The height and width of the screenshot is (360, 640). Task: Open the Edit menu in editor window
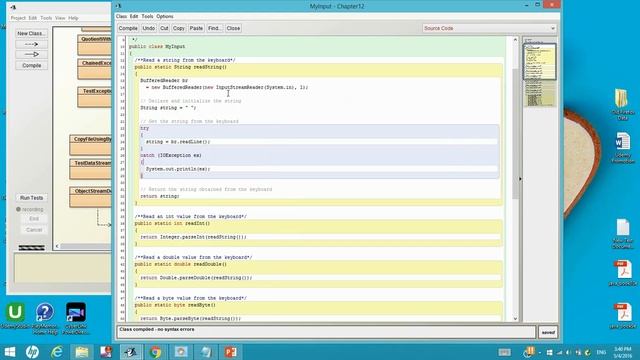click(134, 16)
